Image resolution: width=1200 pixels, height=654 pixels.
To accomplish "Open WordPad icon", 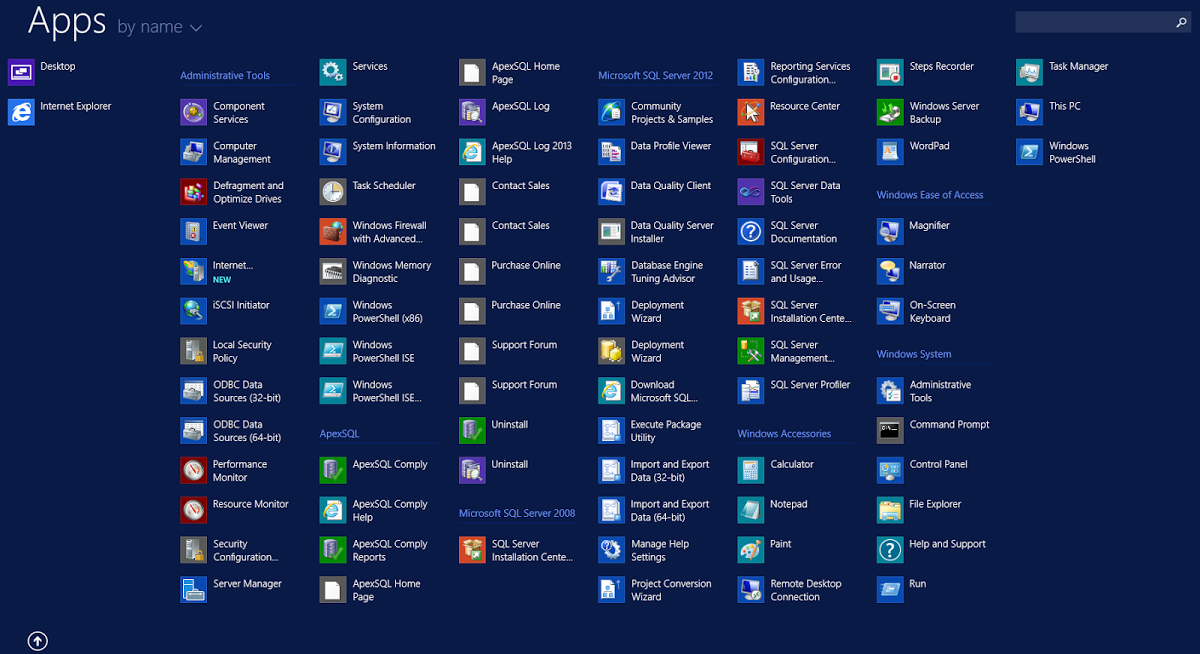I will [891, 152].
